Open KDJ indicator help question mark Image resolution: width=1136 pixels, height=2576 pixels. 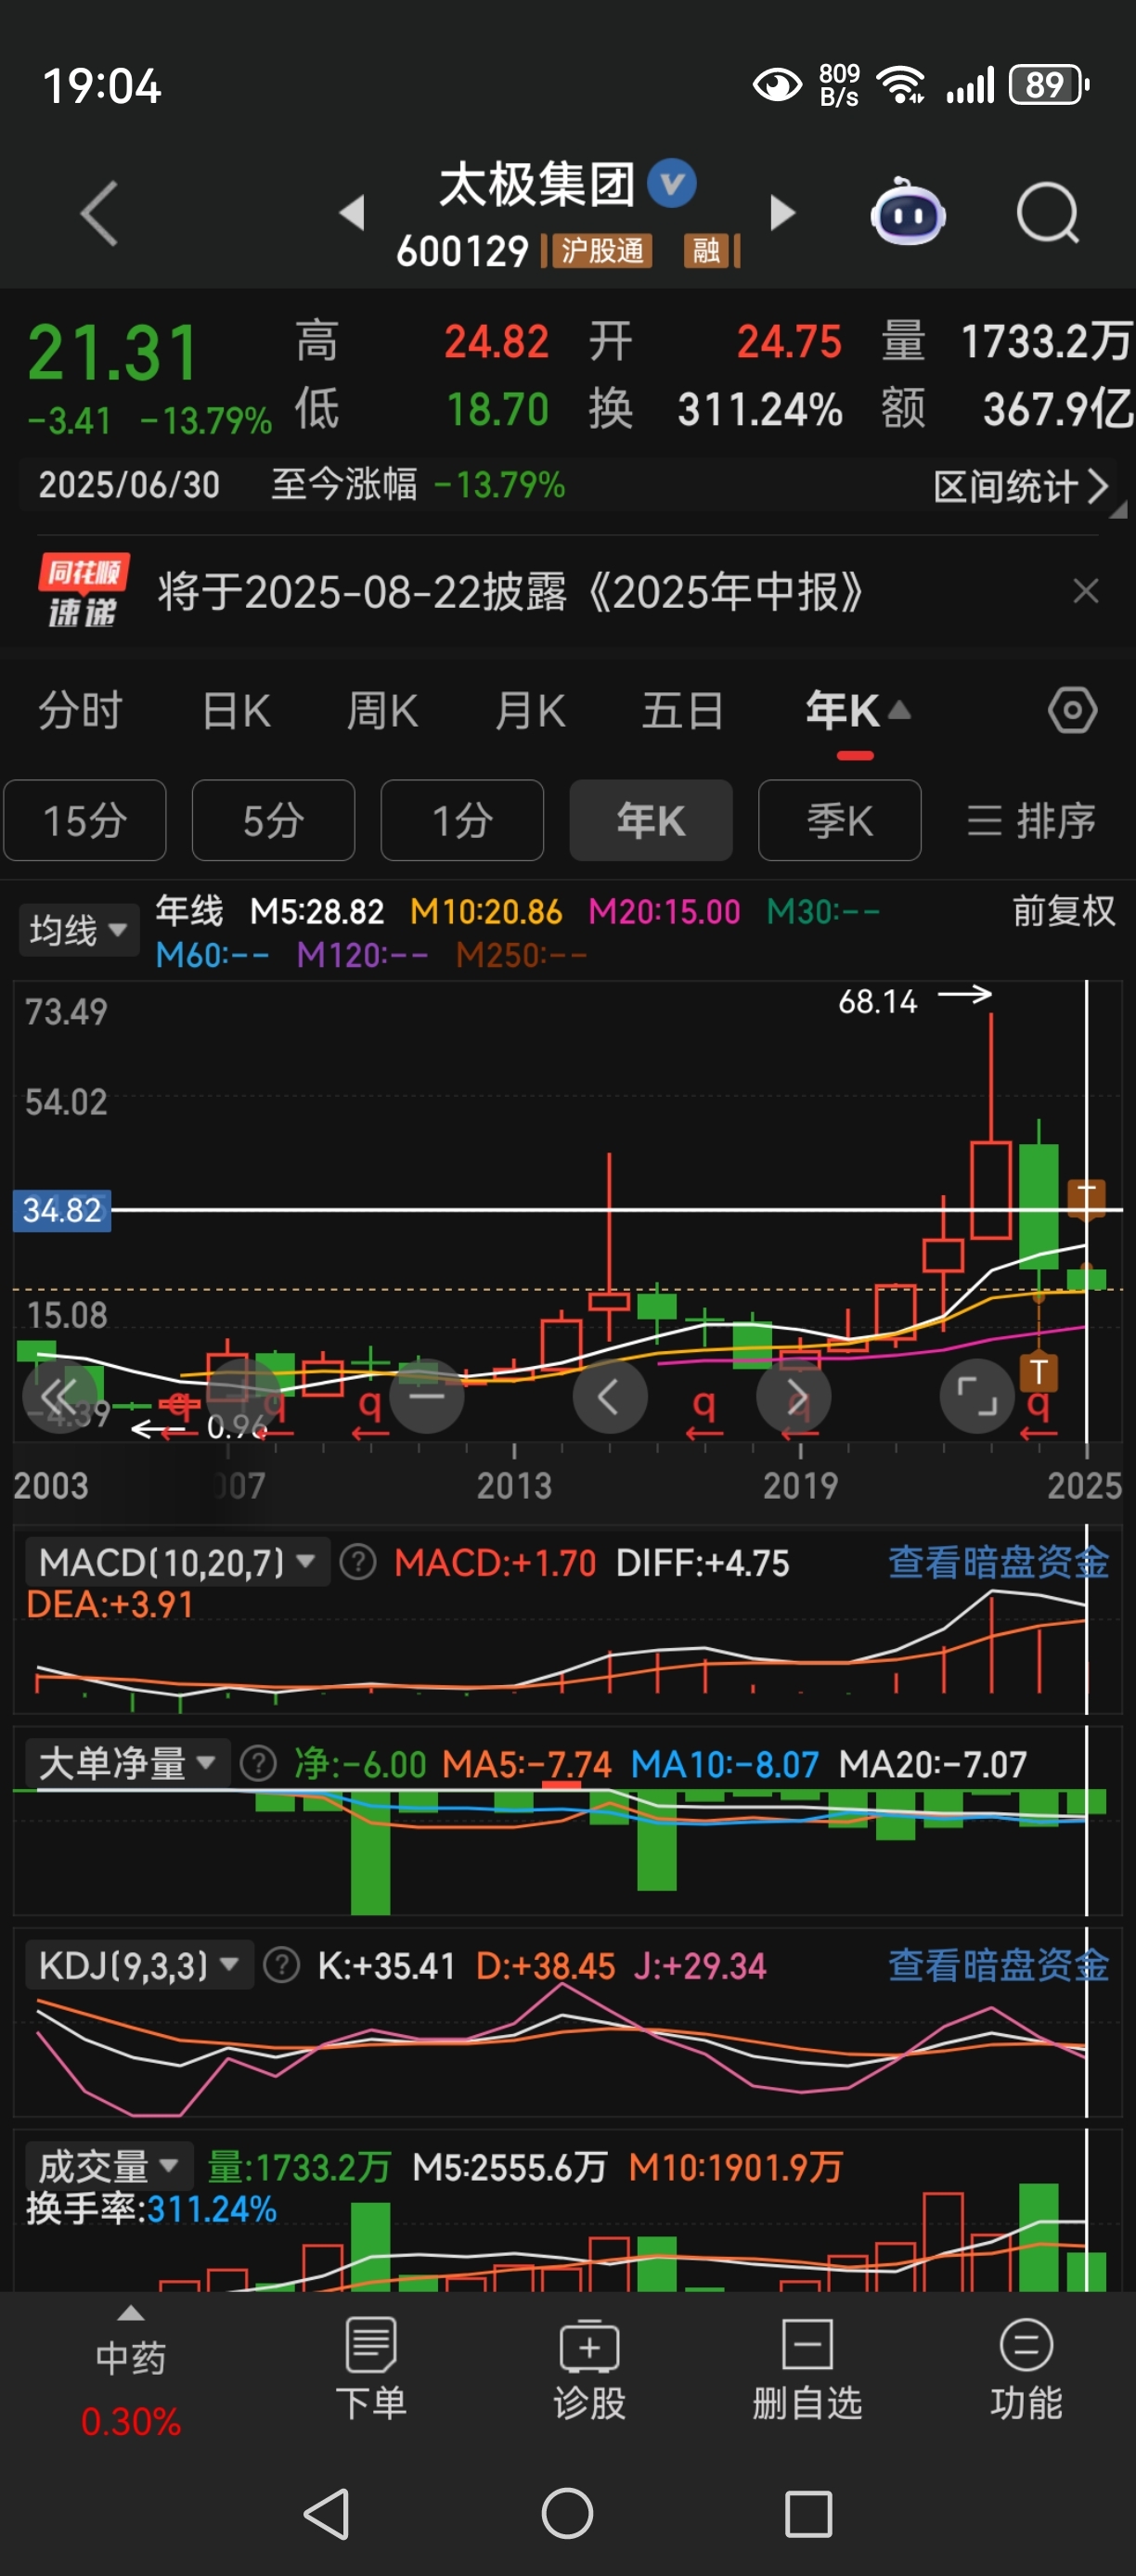click(x=281, y=1965)
